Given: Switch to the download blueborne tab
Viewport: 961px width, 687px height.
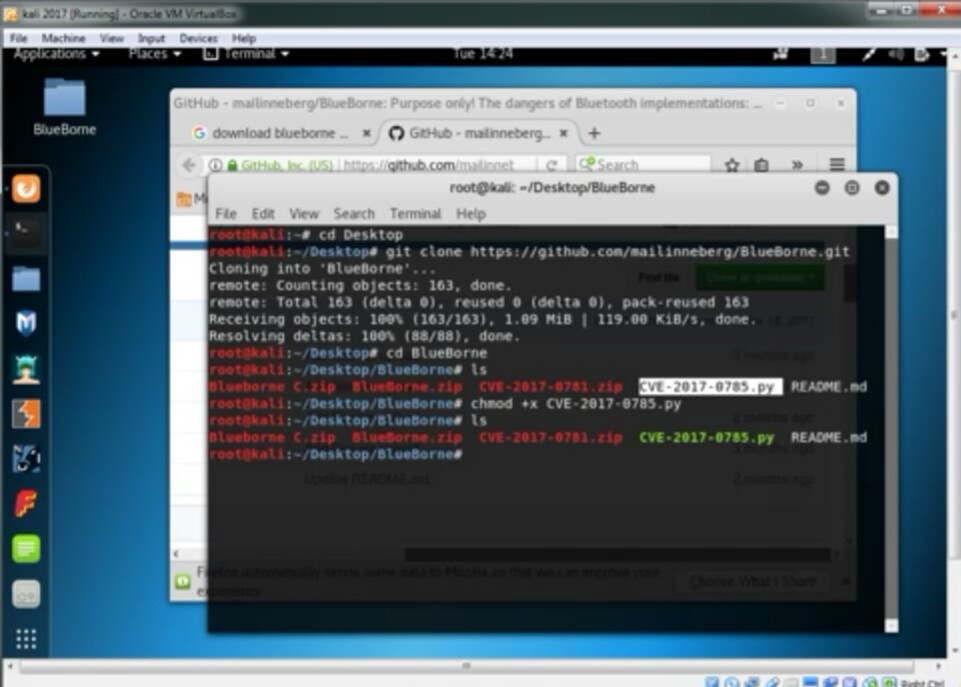Looking at the screenshot, I should point(279,133).
